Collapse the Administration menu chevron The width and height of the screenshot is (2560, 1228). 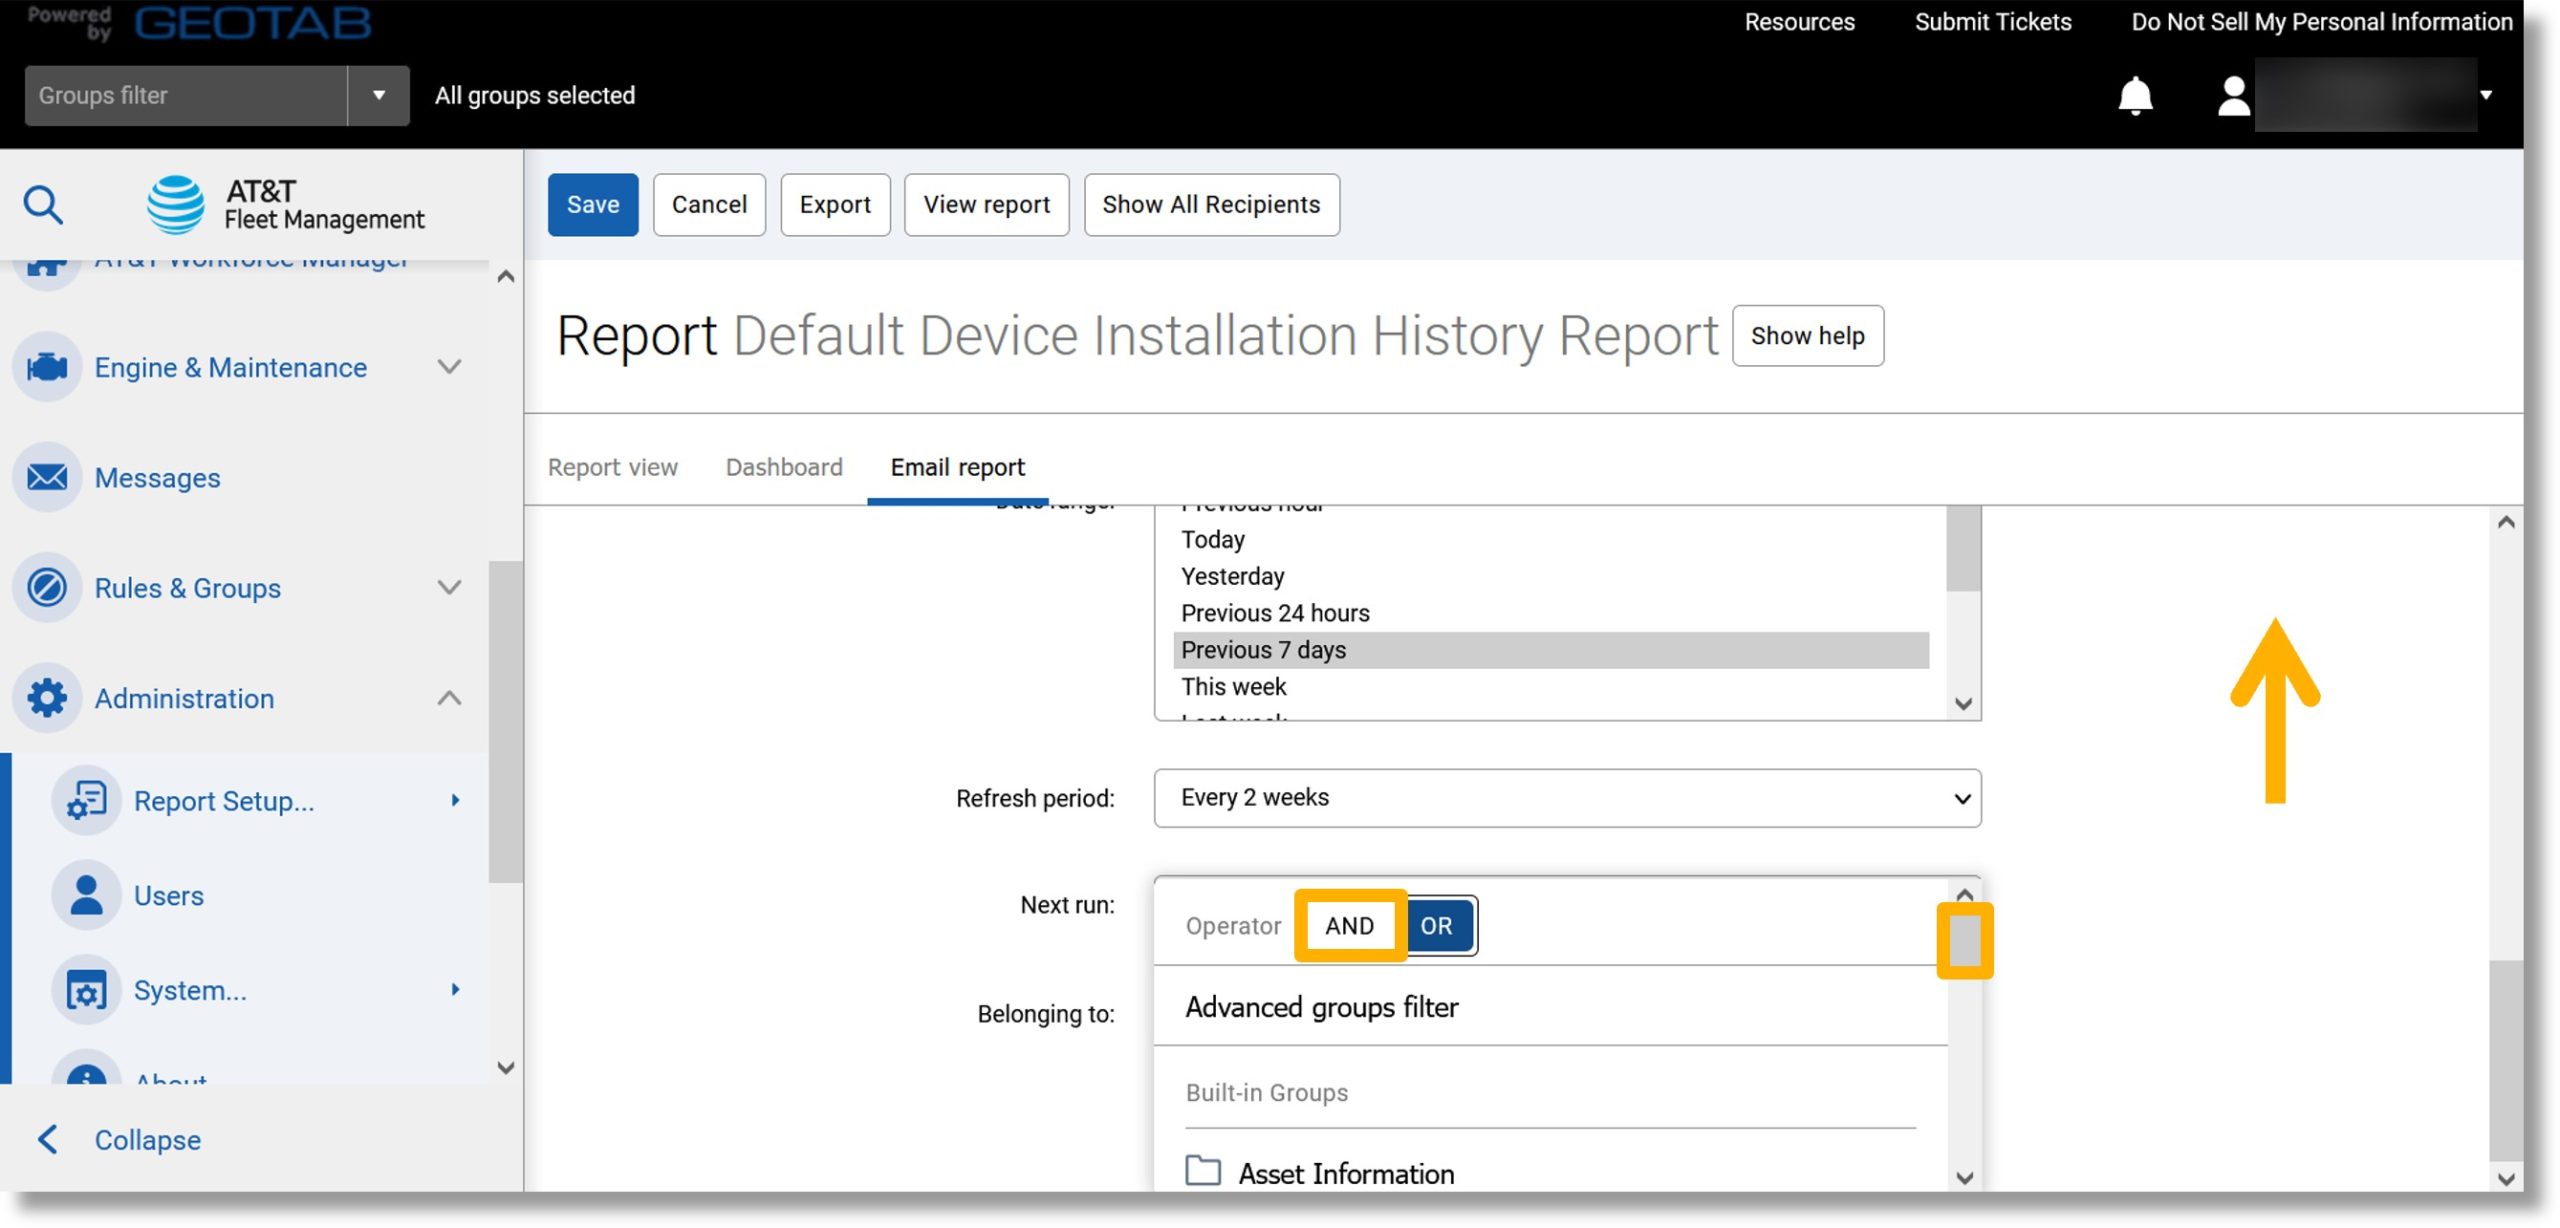tap(450, 697)
